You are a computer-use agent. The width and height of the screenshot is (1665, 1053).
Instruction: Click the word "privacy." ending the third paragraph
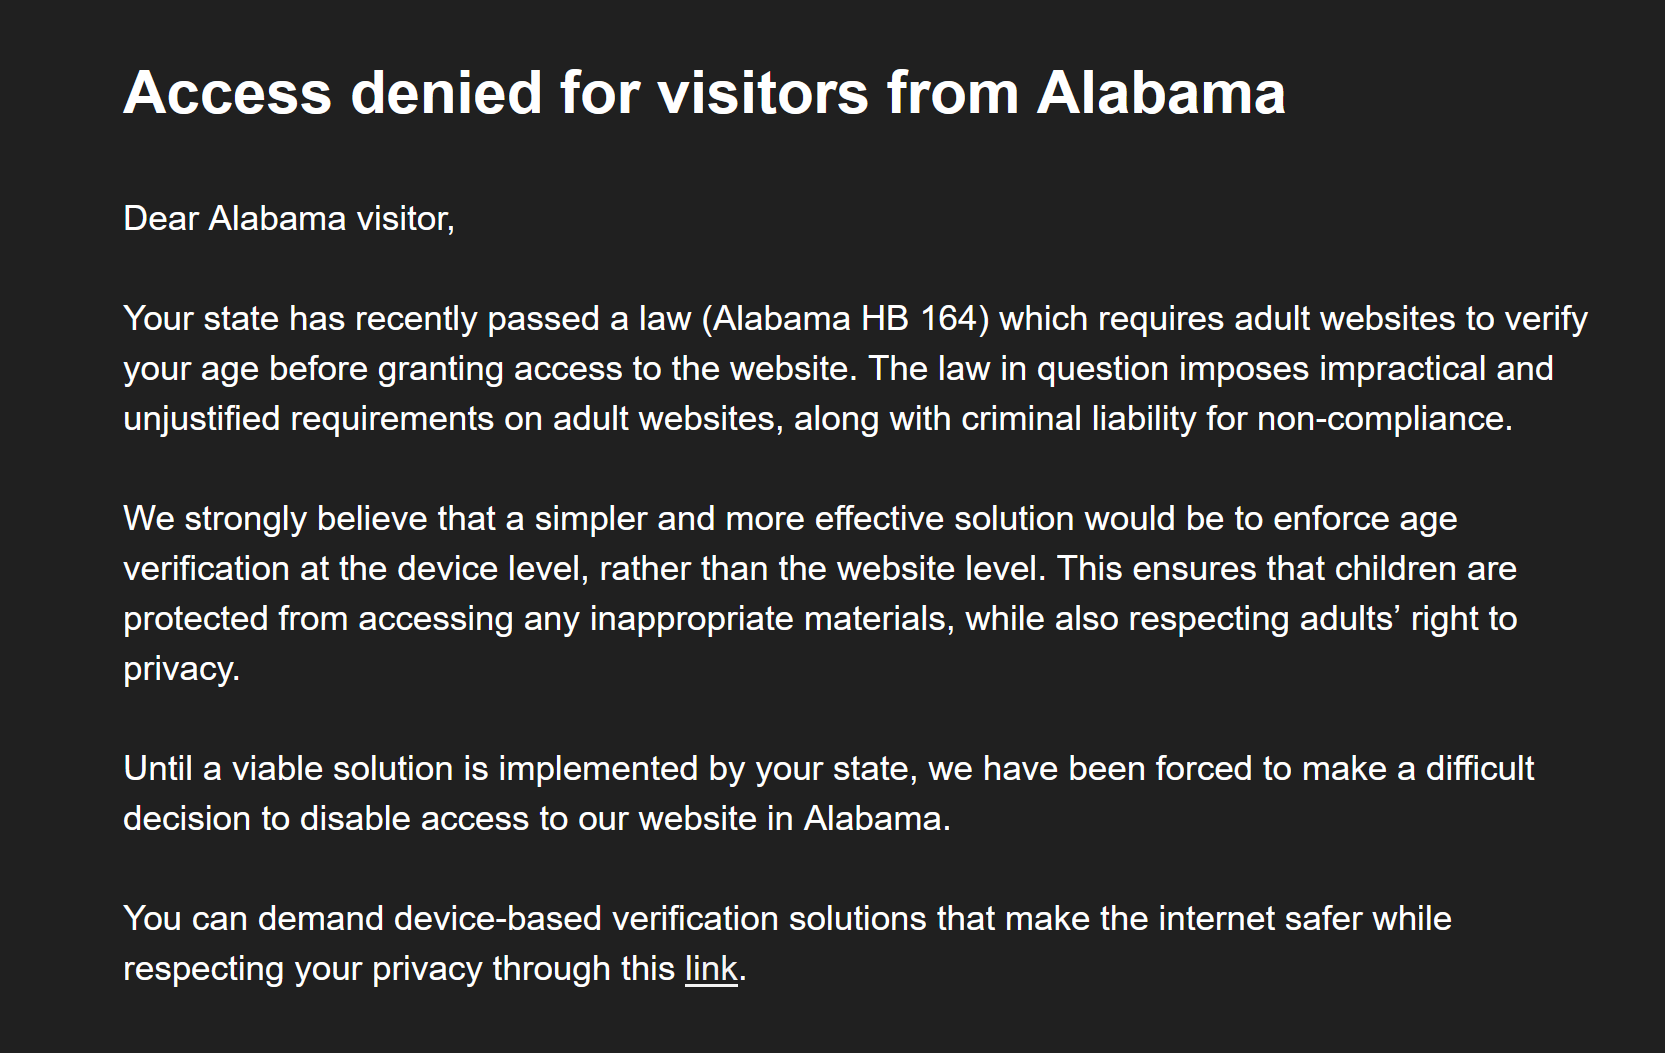click(182, 669)
